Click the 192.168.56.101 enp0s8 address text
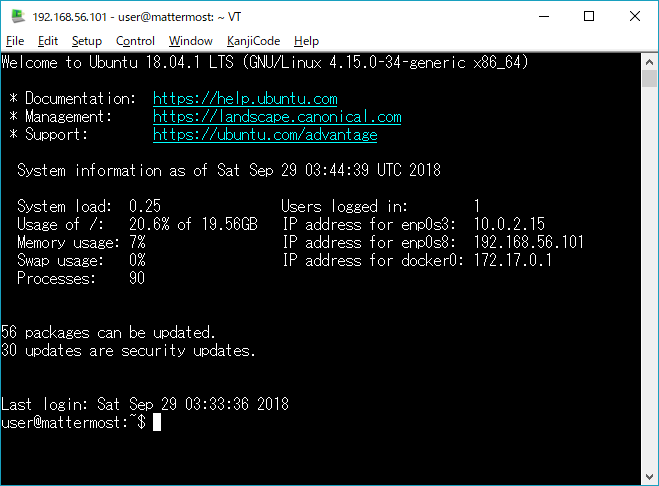659x486 pixels. click(x=529, y=243)
